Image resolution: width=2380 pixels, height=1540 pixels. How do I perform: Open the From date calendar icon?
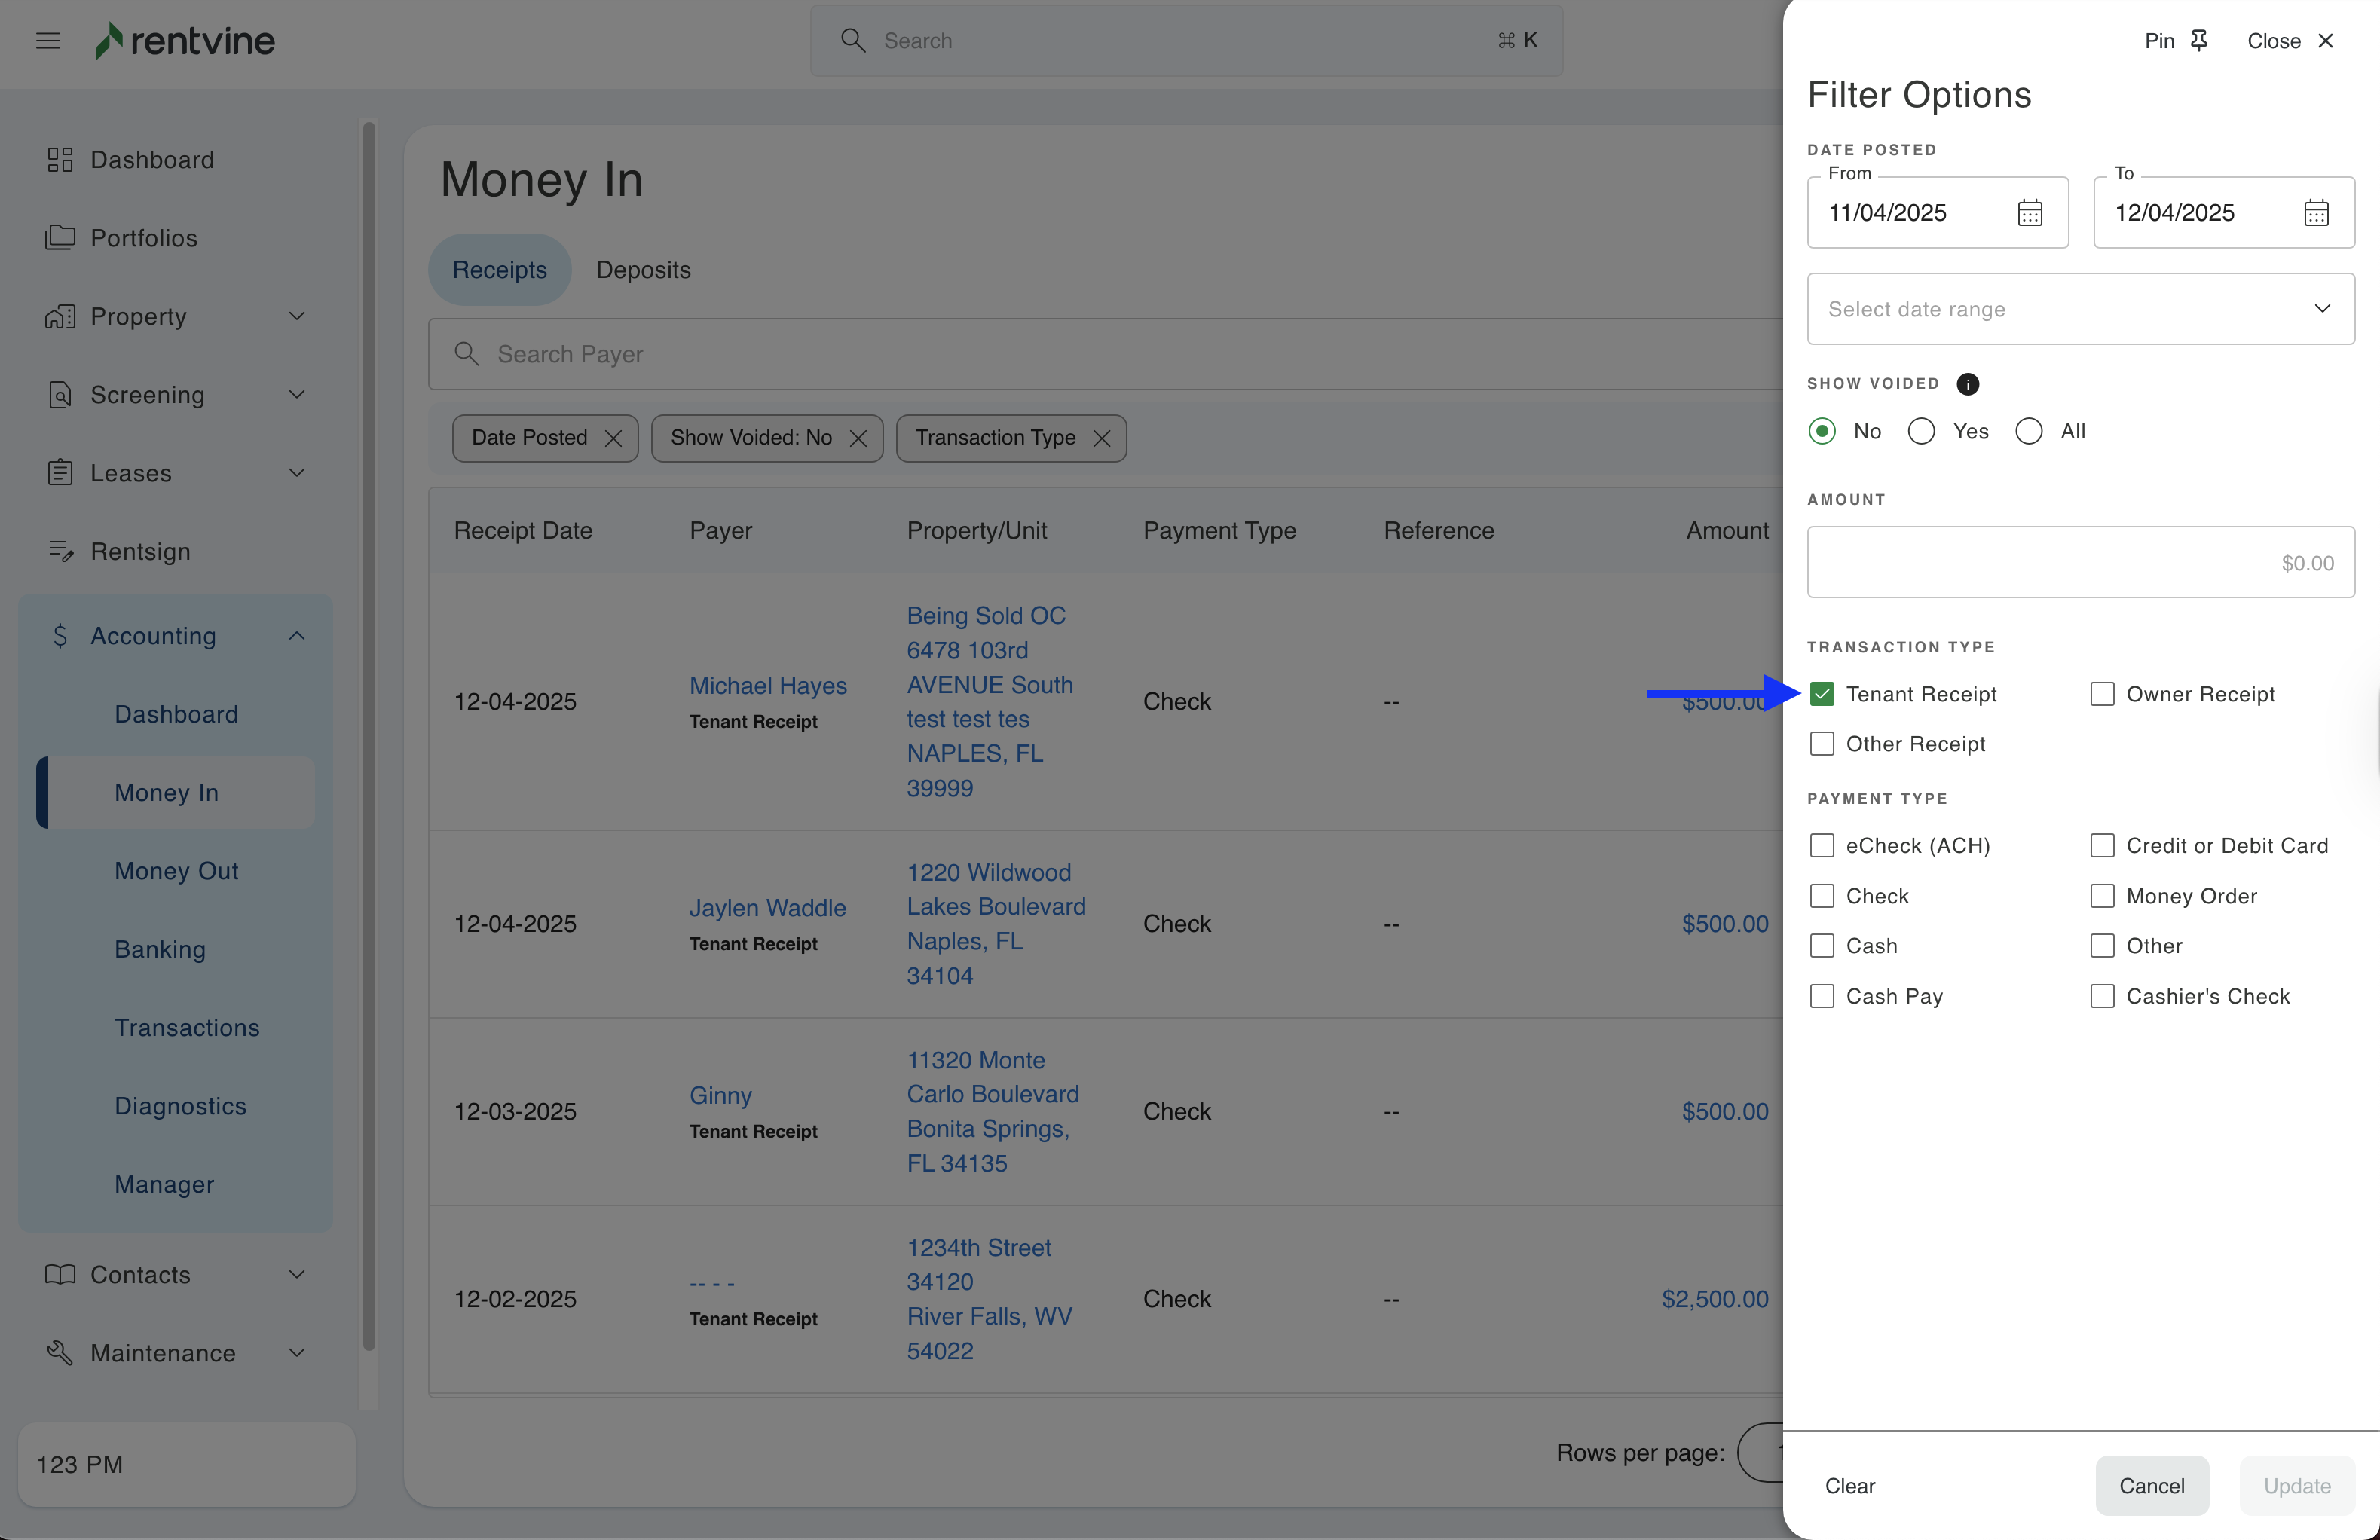click(2029, 213)
